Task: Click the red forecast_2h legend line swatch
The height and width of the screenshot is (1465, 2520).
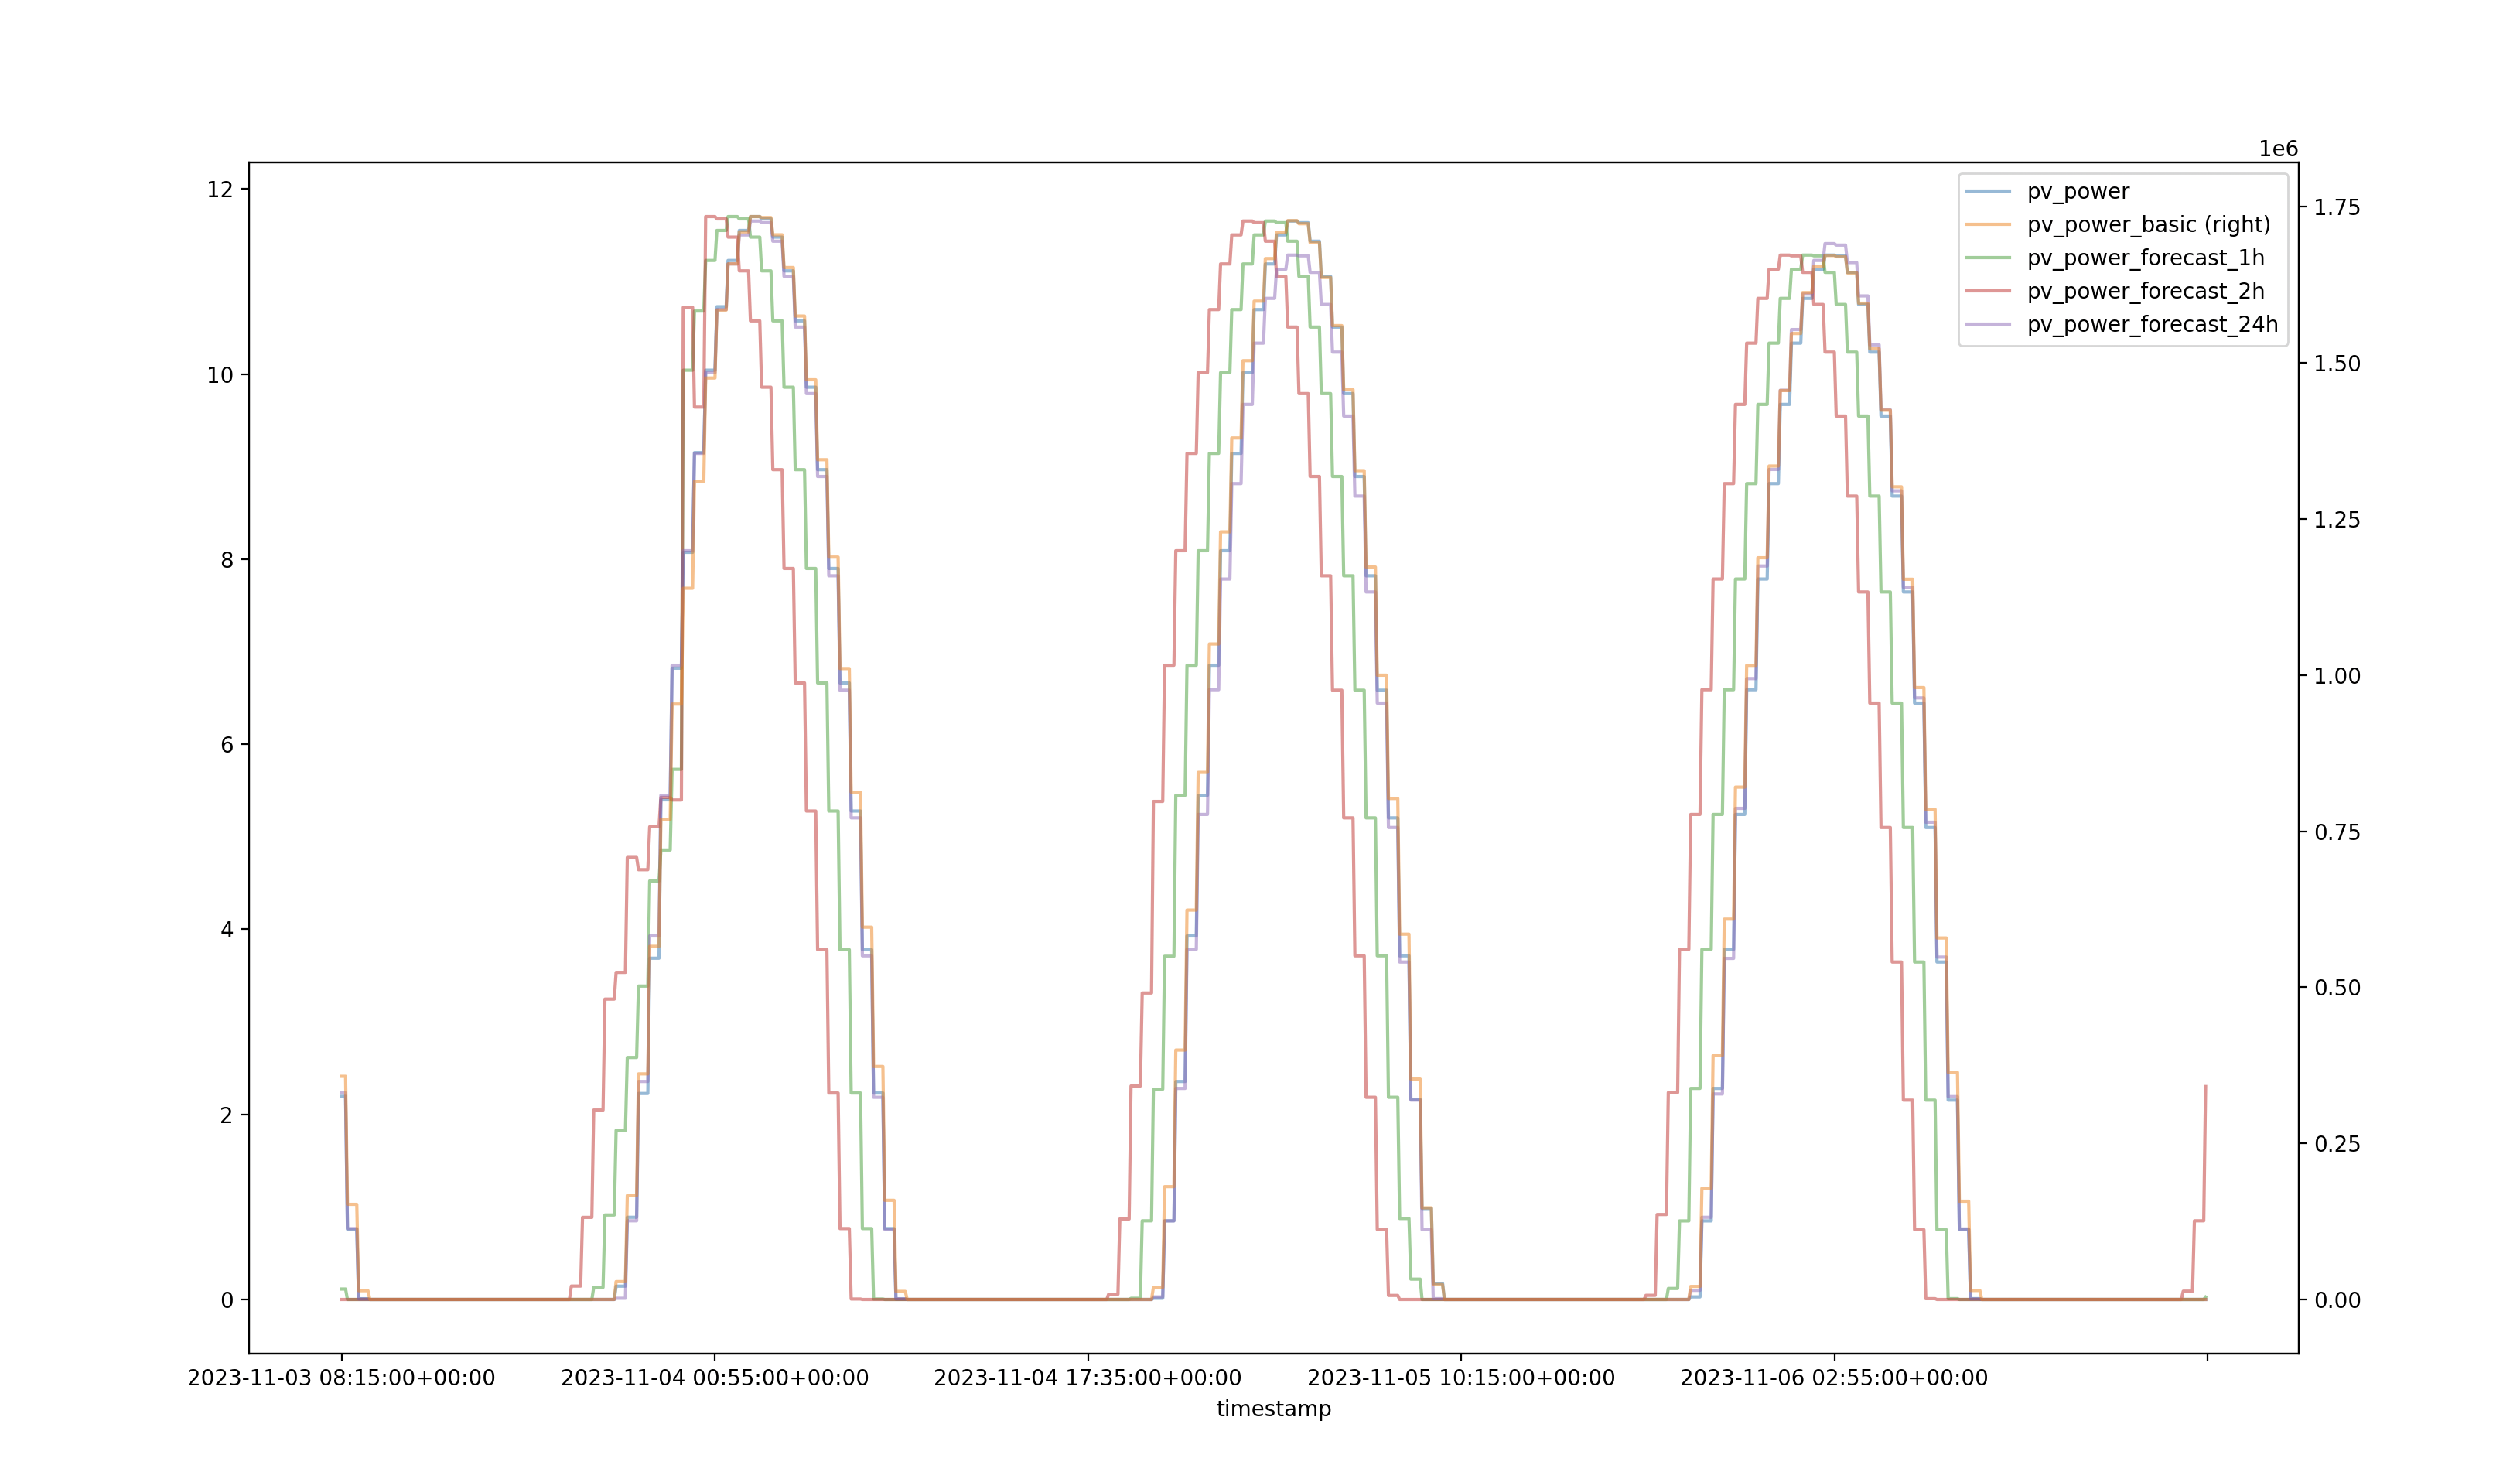Action: tap(1988, 291)
